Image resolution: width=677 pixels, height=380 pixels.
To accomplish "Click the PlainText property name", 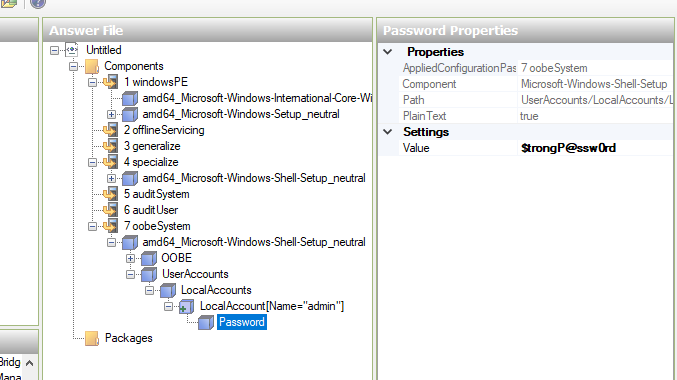I will tap(424, 116).
